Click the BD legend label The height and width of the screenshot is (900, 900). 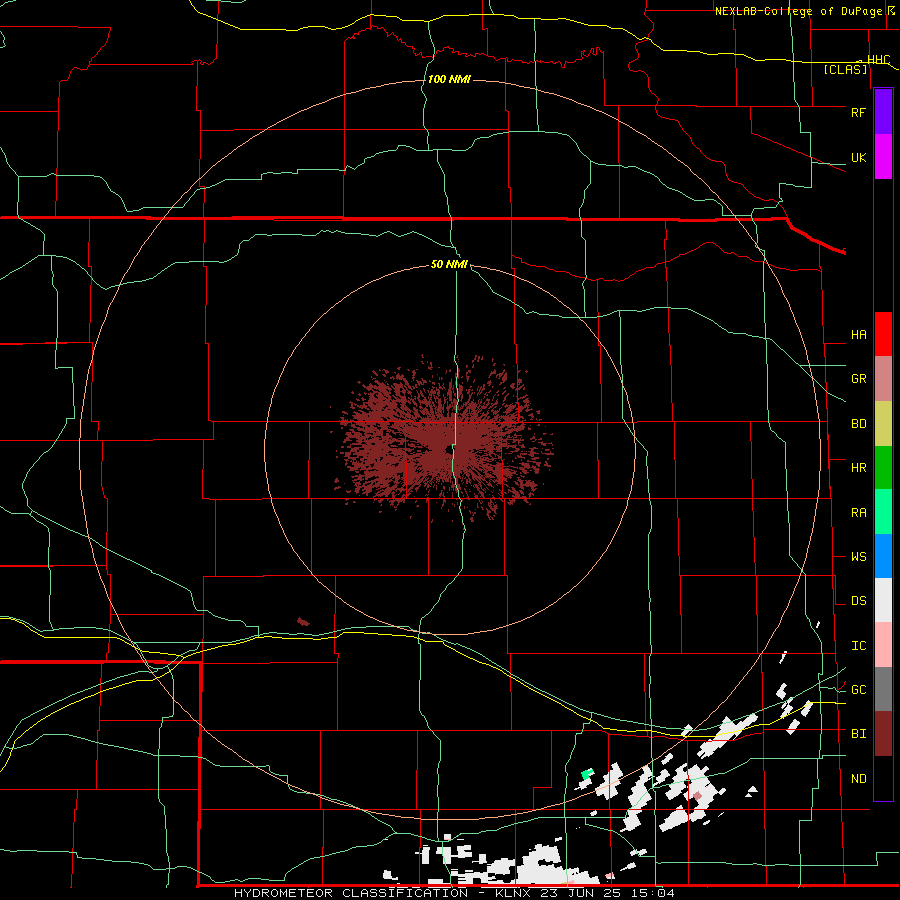coord(859,424)
